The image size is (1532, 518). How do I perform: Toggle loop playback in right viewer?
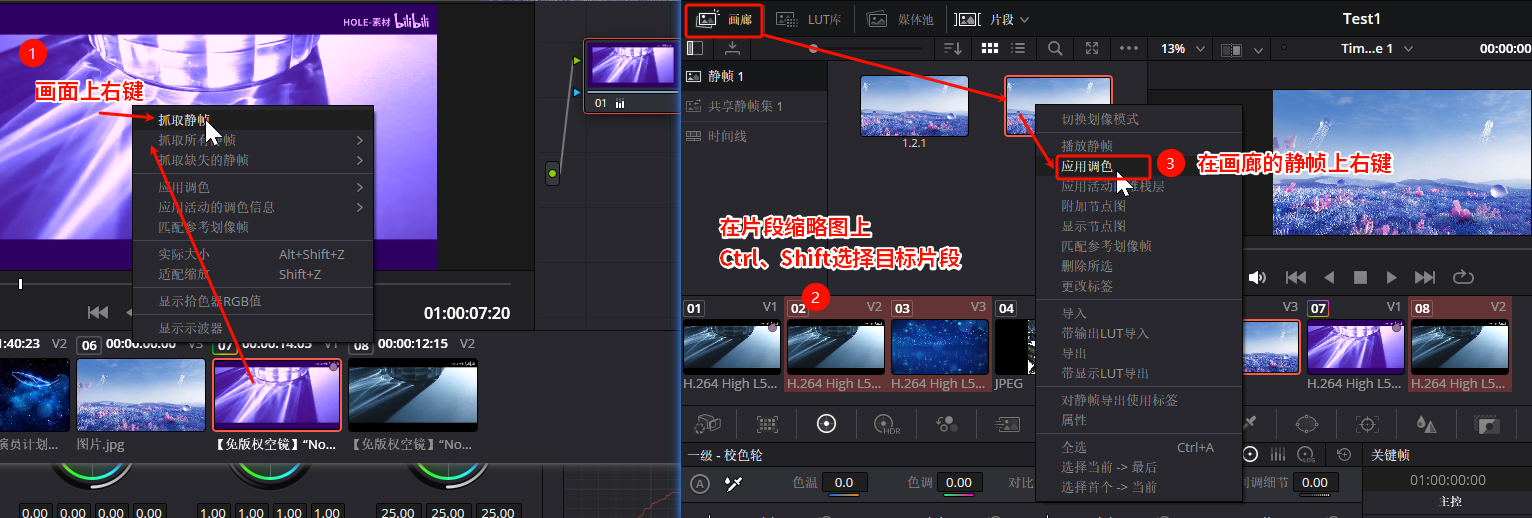point(1463,277)
